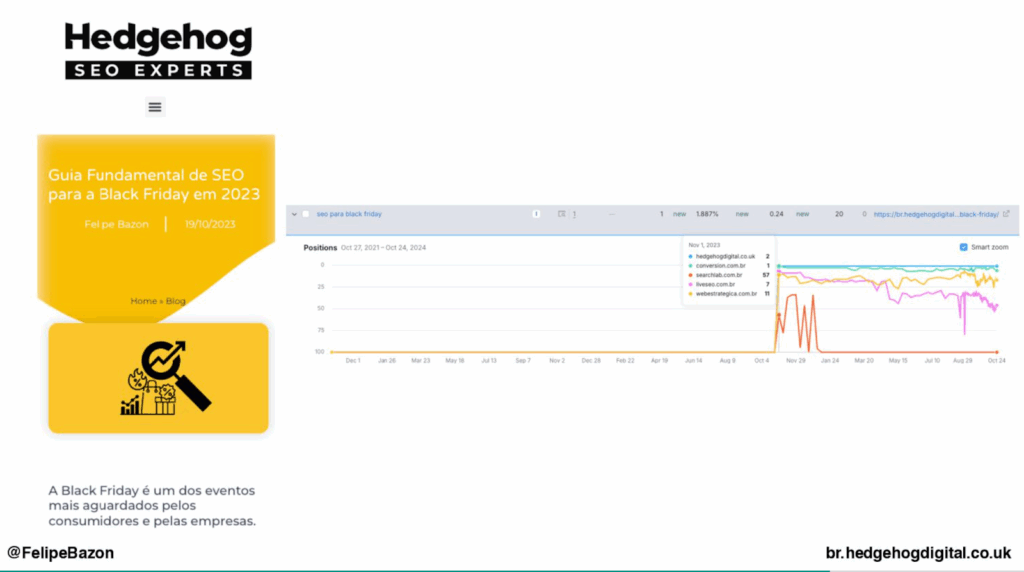Click the searchlab.com.br orange legend dot
1024x572 pixels.
[x=690, y=275]
